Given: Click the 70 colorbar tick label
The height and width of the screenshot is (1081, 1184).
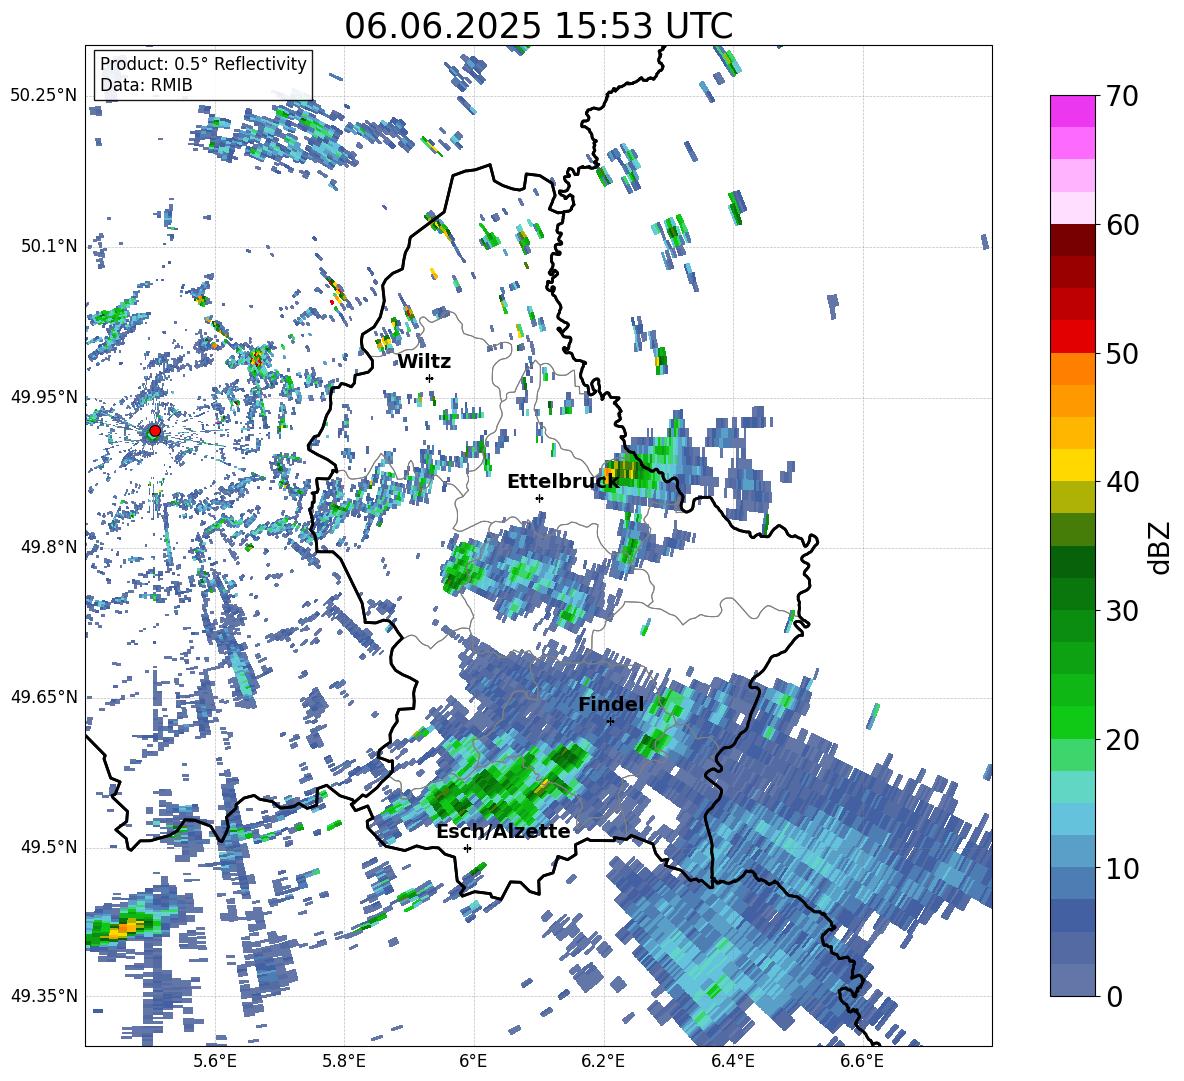Looking at the screenshot, I should tap(1122, 97).
